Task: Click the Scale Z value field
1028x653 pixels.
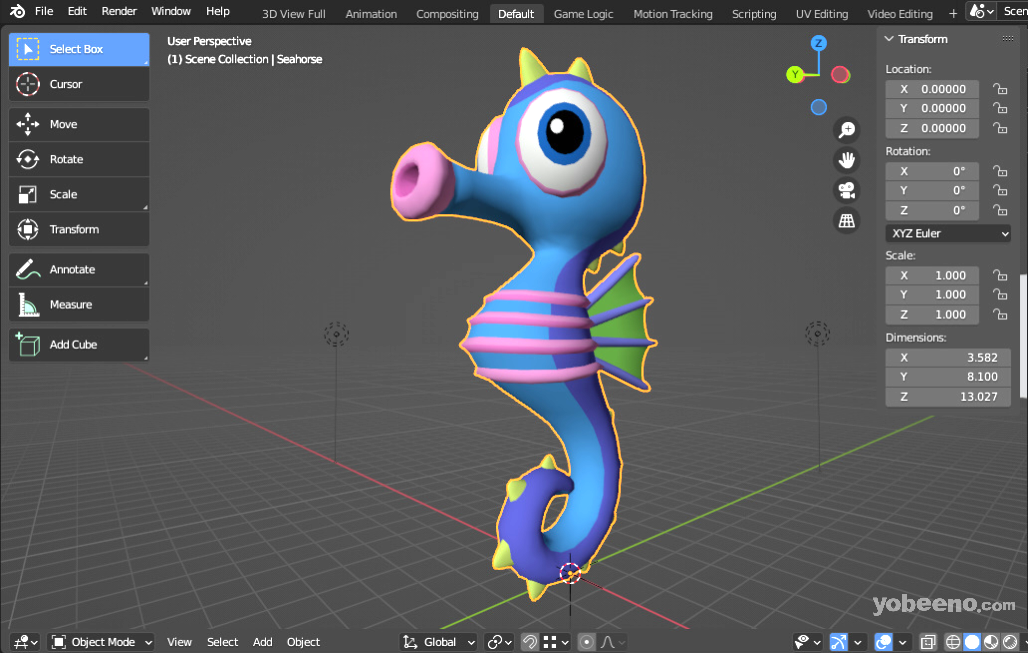Action: coord(932,315)
